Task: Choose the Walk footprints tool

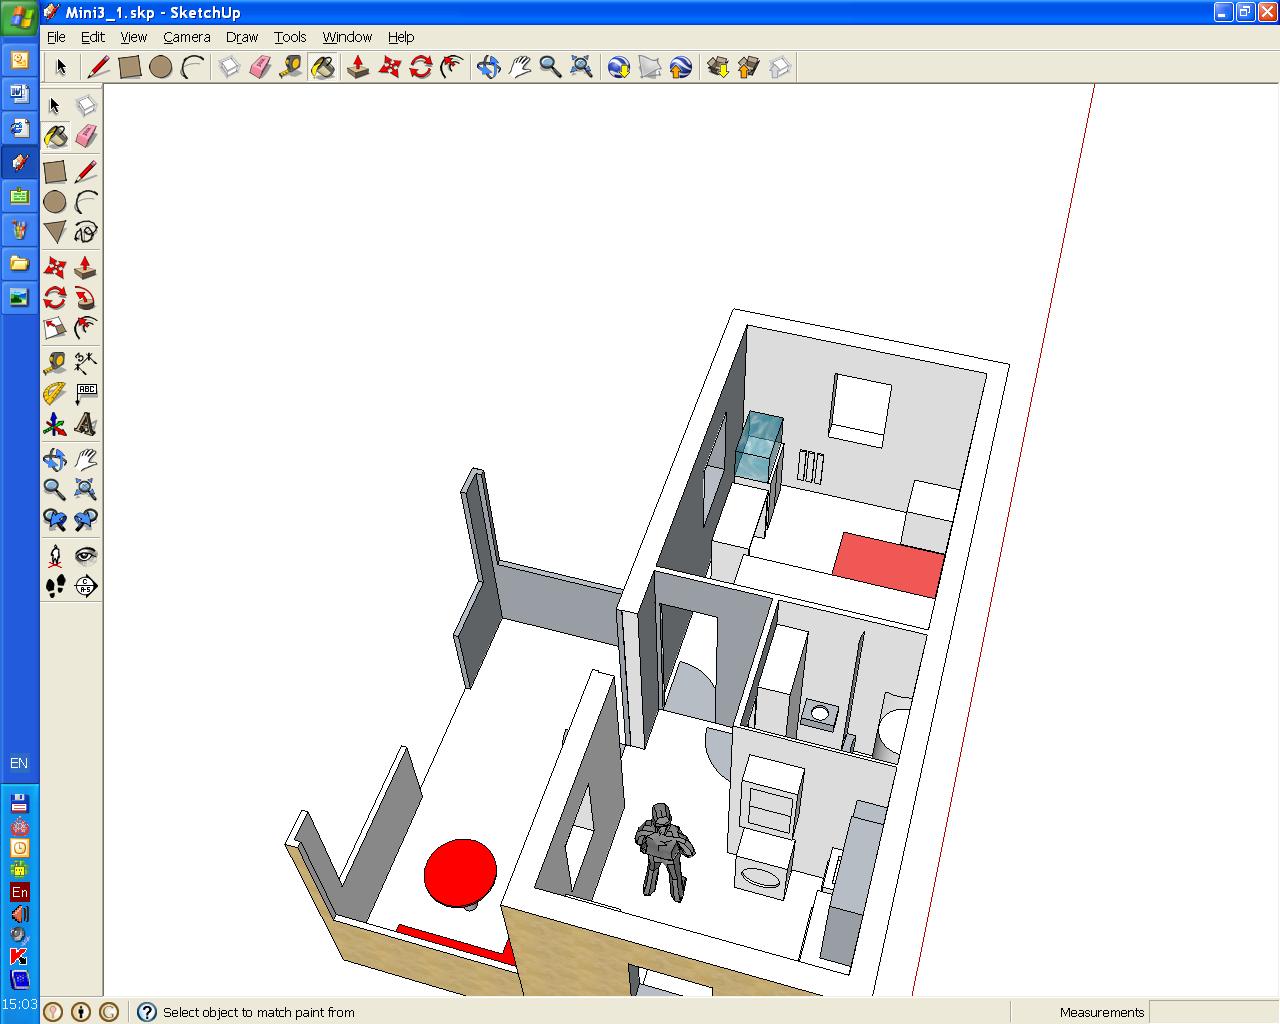Action: click(55, 586)
